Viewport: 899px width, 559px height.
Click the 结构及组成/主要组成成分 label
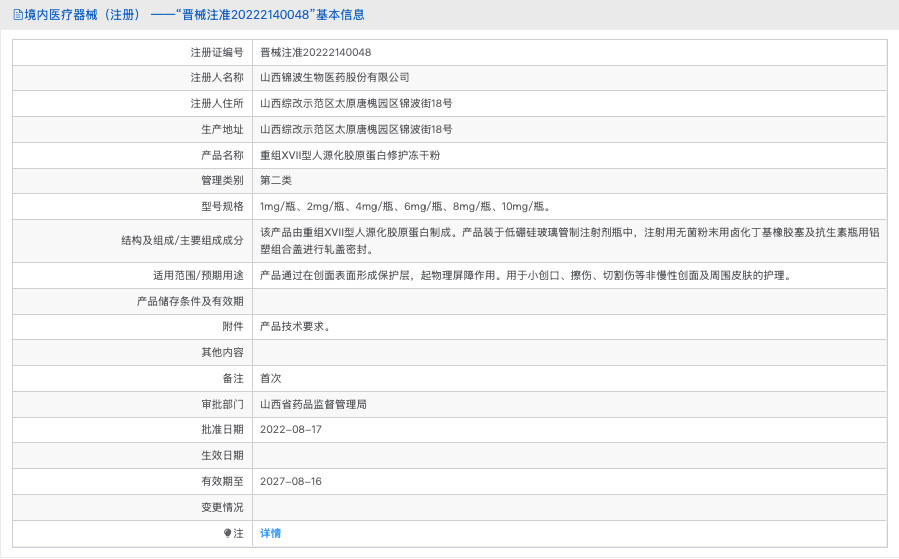tap(182, 241)
